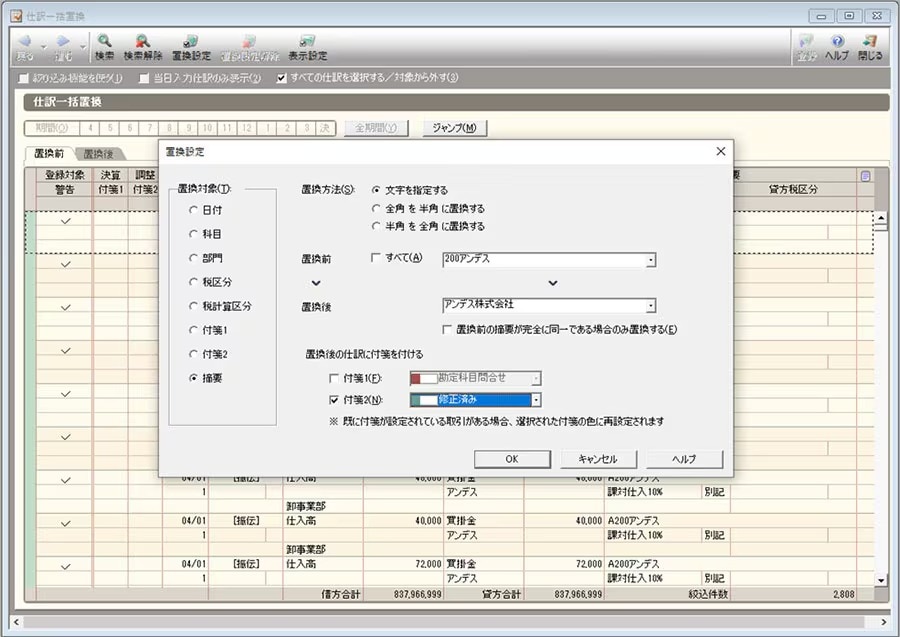Click the 検索解除 toolbar icon

tap(143, 48)
